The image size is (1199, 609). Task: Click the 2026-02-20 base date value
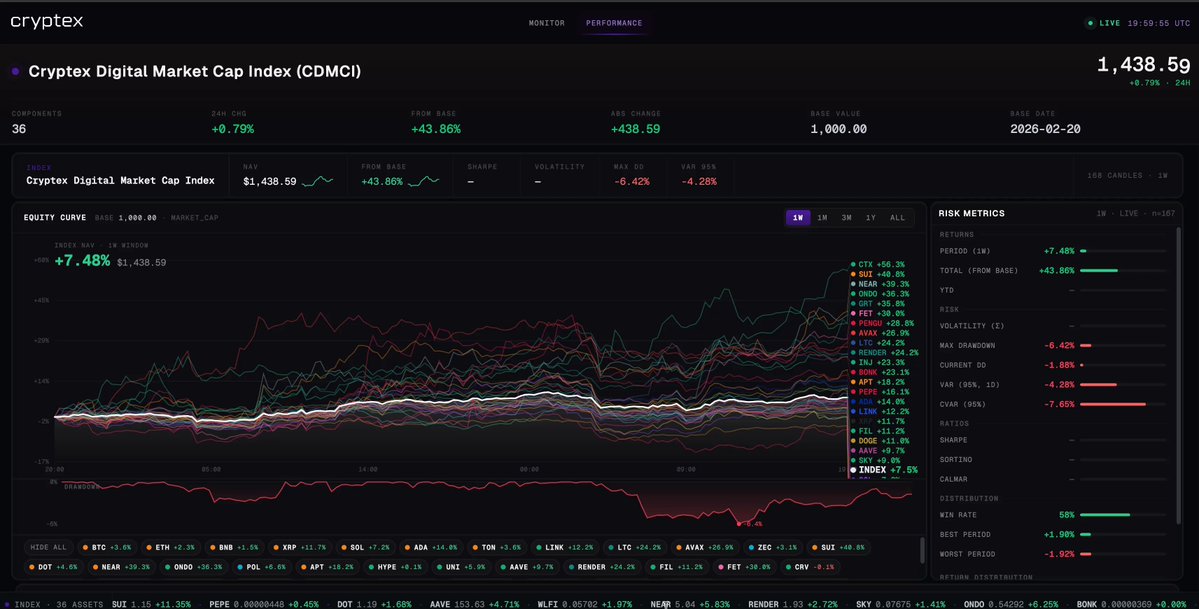click(x=1045, y=129)
